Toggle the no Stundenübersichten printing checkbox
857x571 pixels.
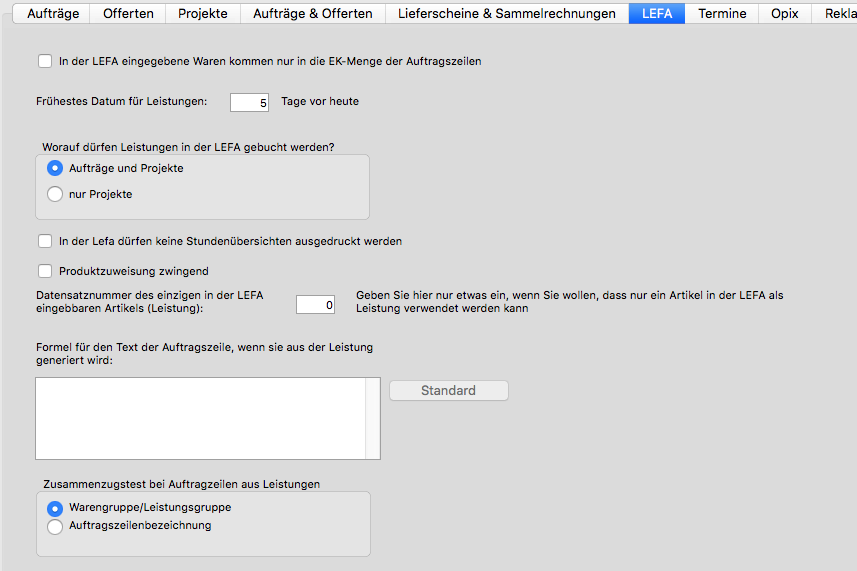pyautogui.click(x=45, y=241)
